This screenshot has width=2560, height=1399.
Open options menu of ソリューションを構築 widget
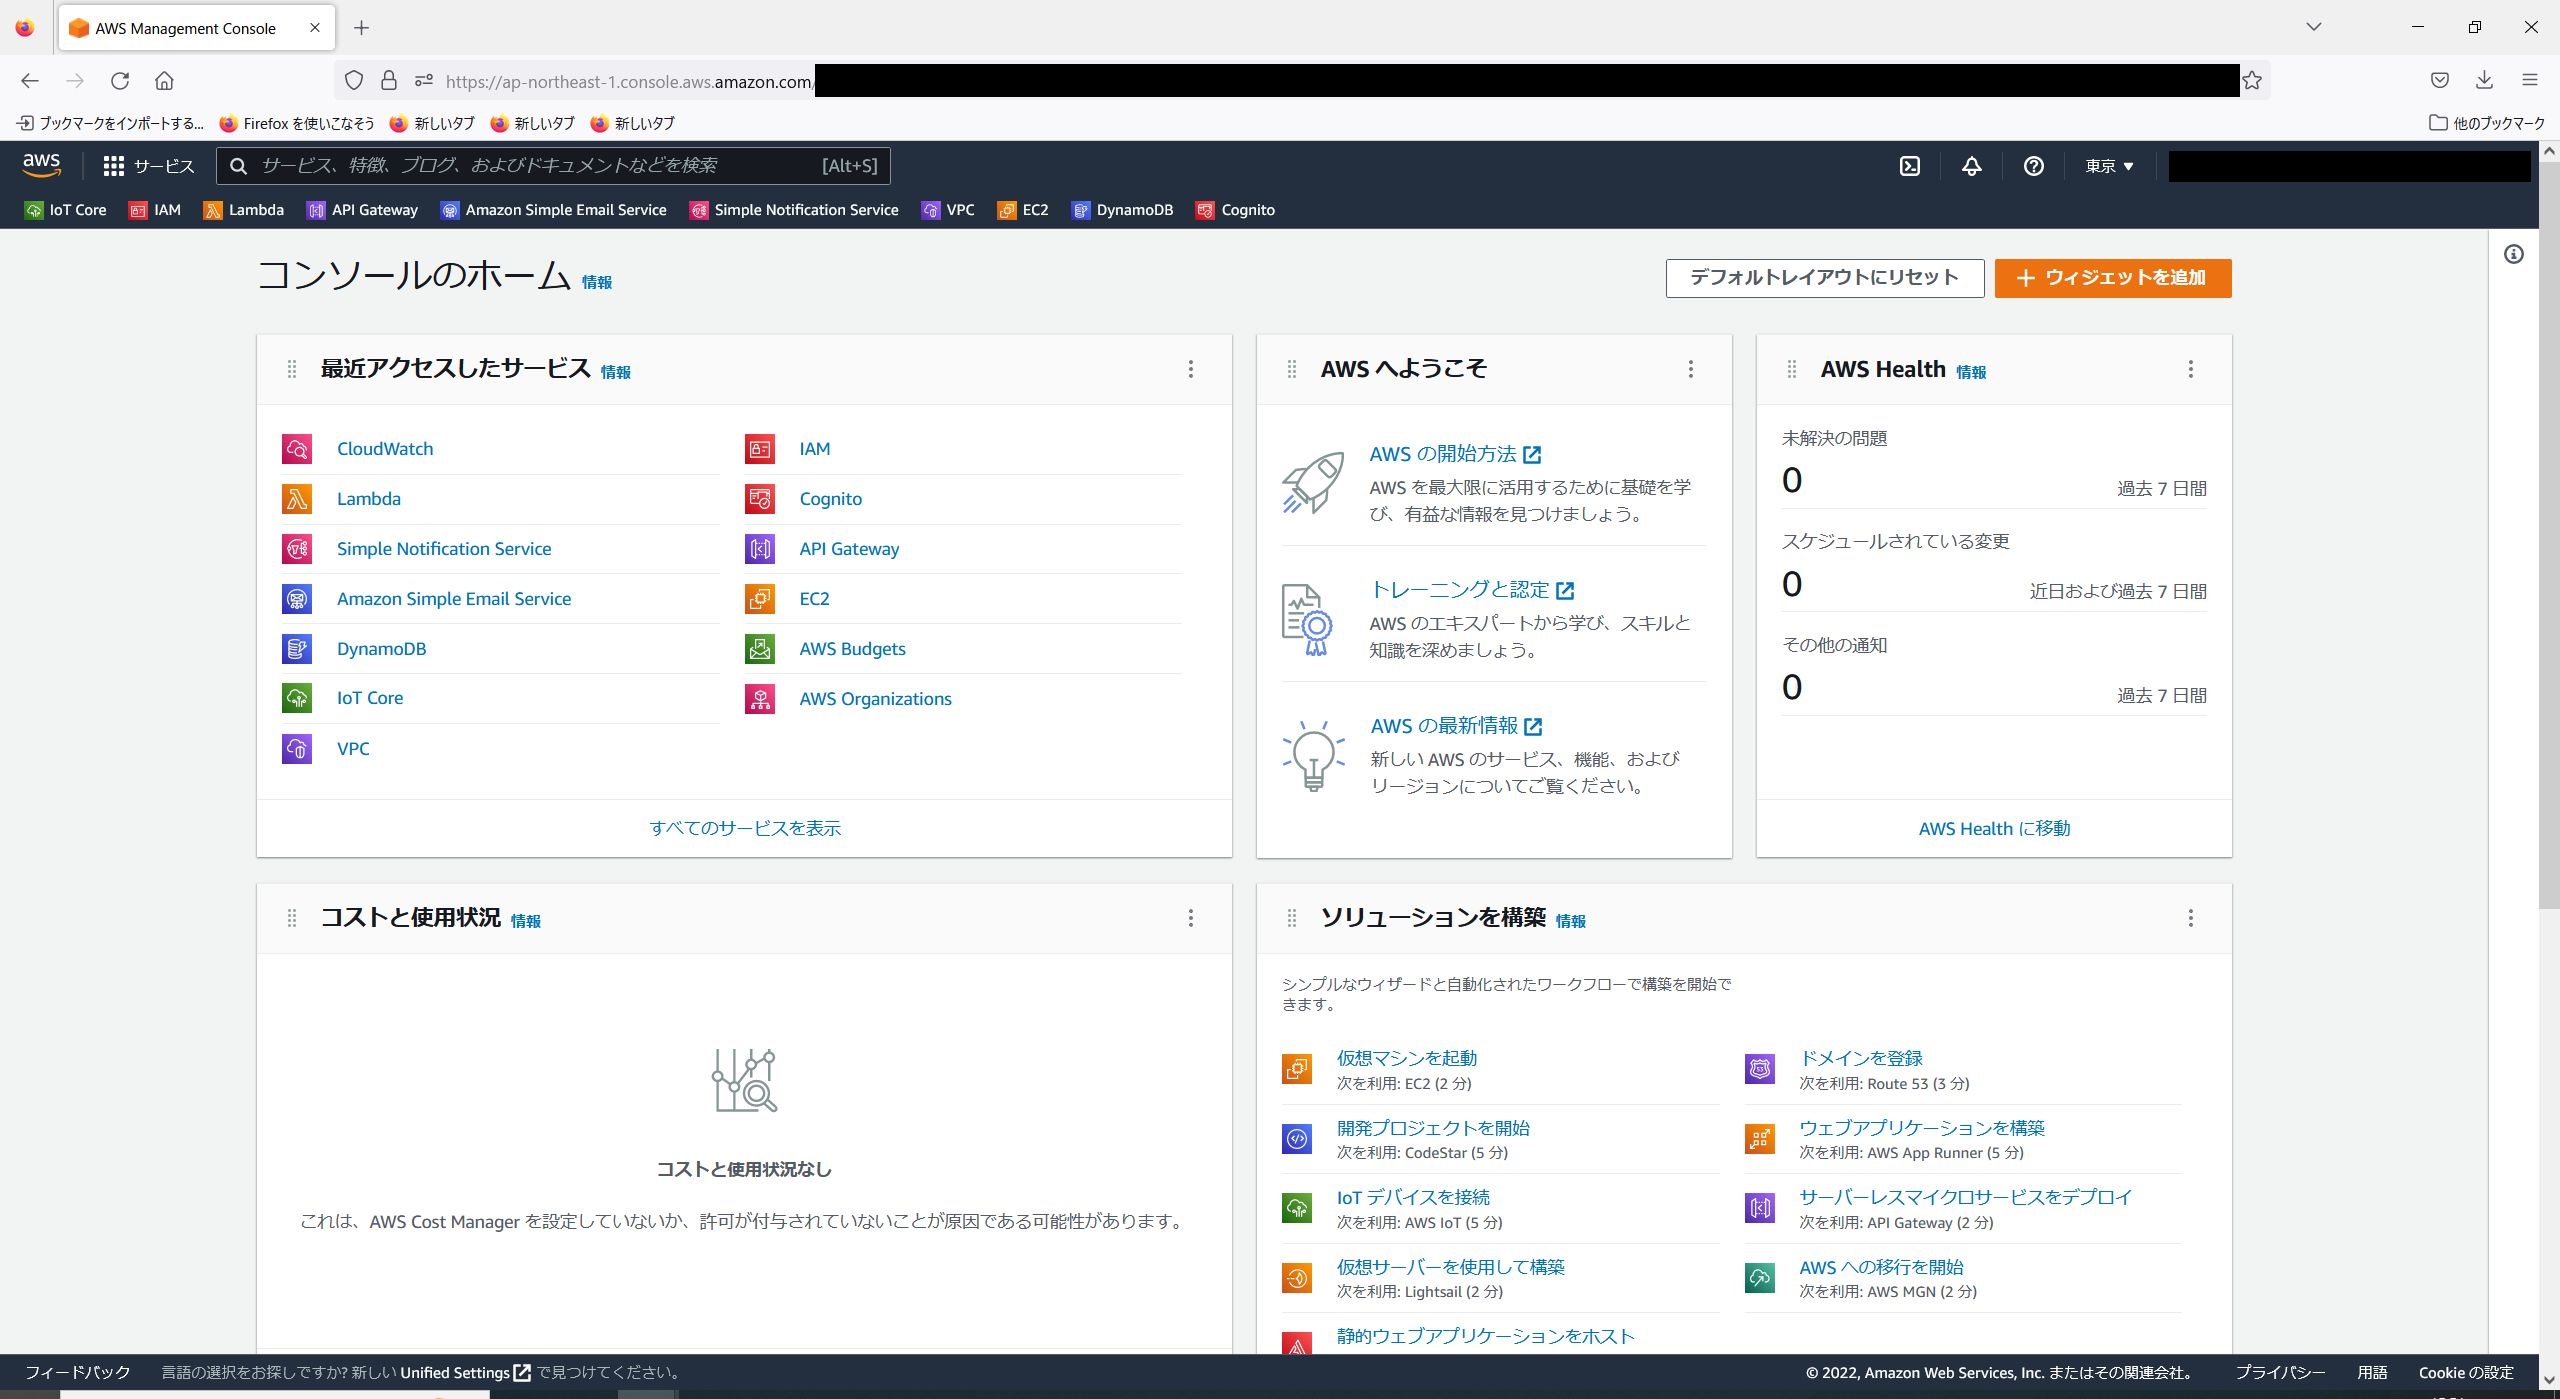point(2190,918)
